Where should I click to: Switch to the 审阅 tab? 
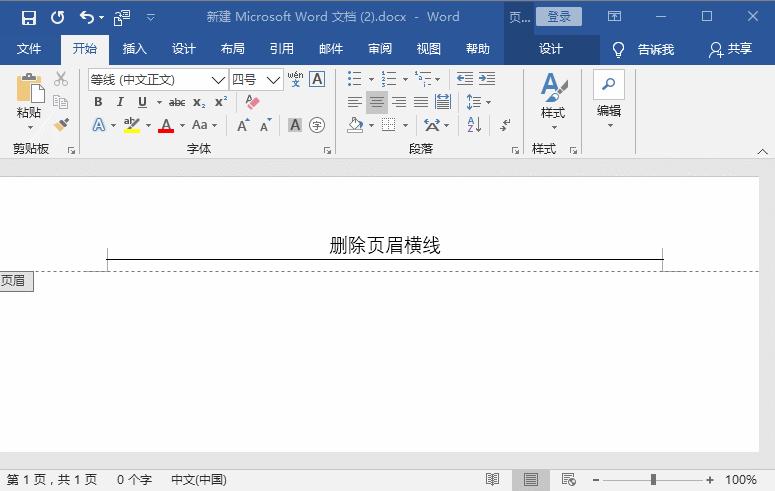point(380,48)
